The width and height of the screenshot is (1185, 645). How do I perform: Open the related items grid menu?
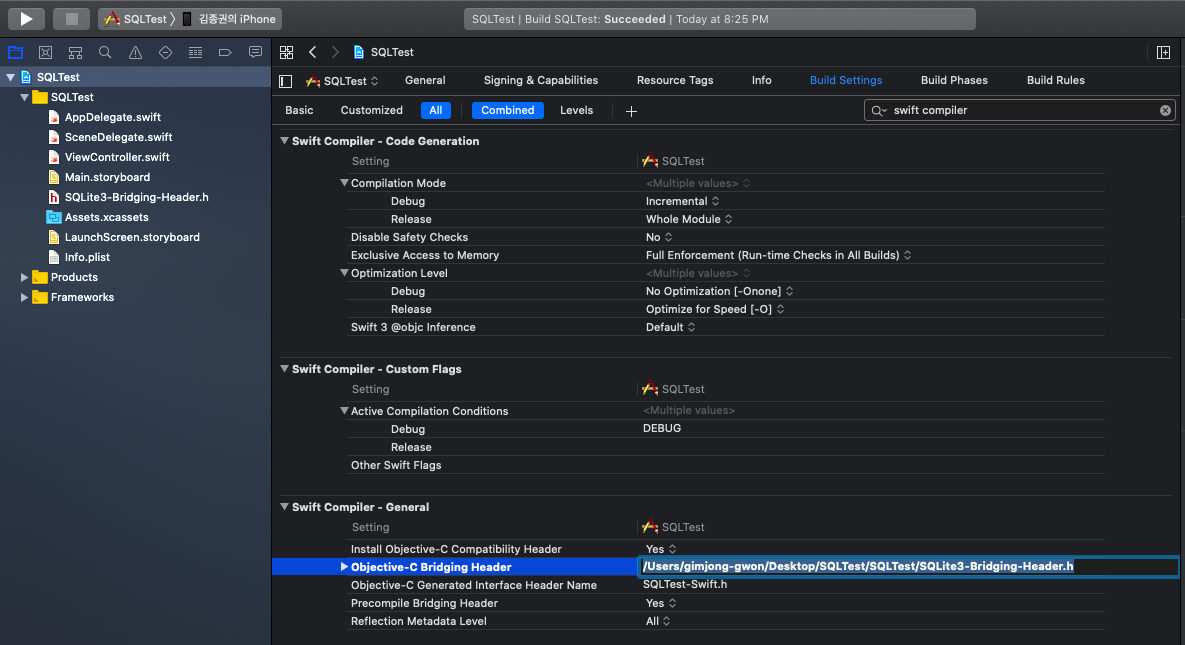point(286,52)
